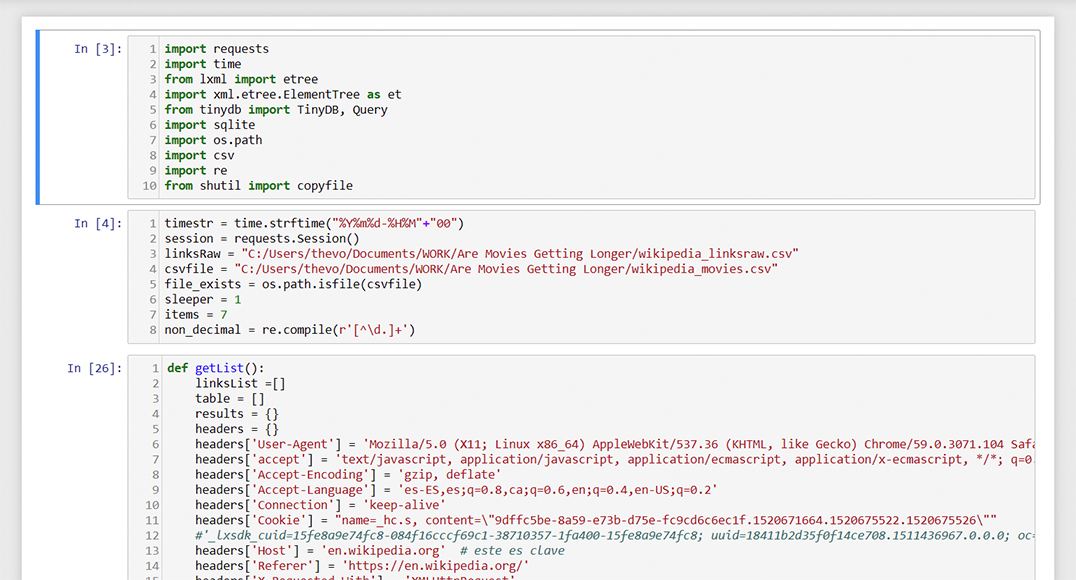Click the 'import sqlite' line
The image size is (1076, 580).
[x=210, y=125]
